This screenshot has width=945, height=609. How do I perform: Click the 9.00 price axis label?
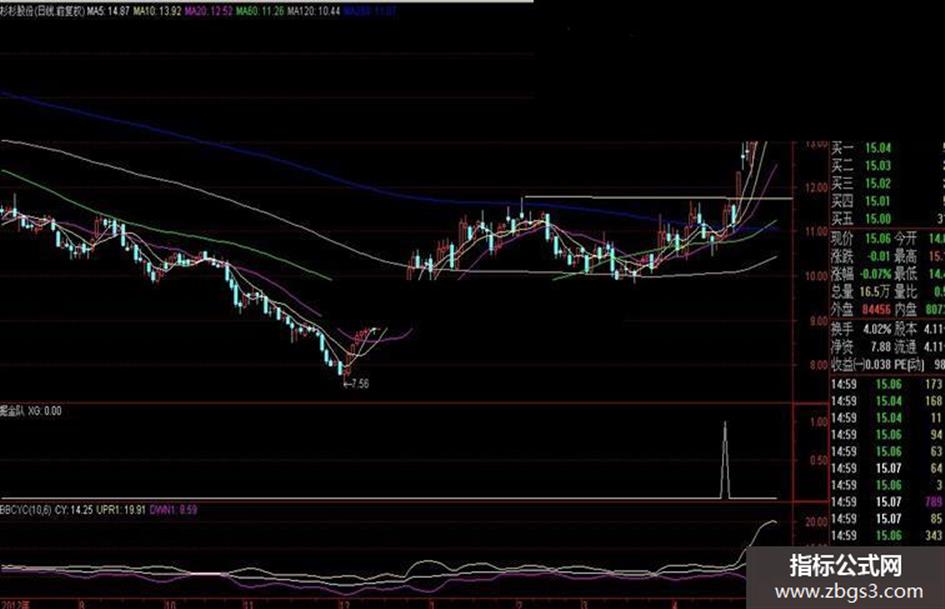(818, 321)
